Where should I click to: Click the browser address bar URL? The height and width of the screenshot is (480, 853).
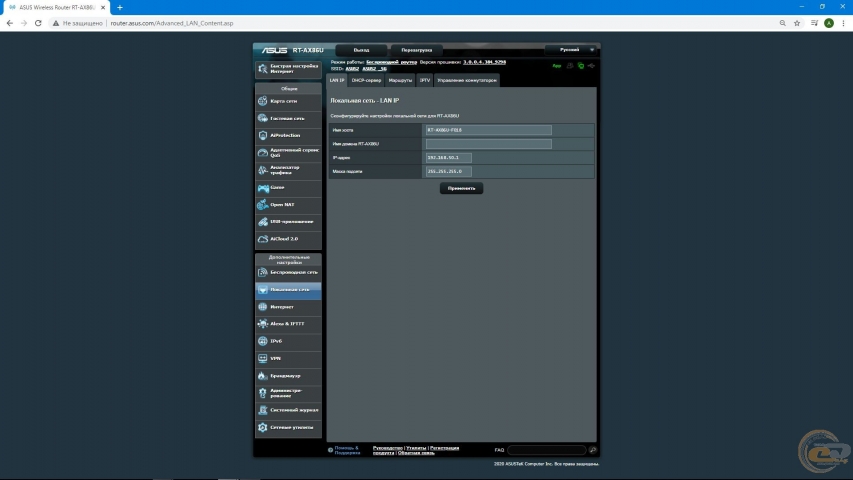(172, 23)
